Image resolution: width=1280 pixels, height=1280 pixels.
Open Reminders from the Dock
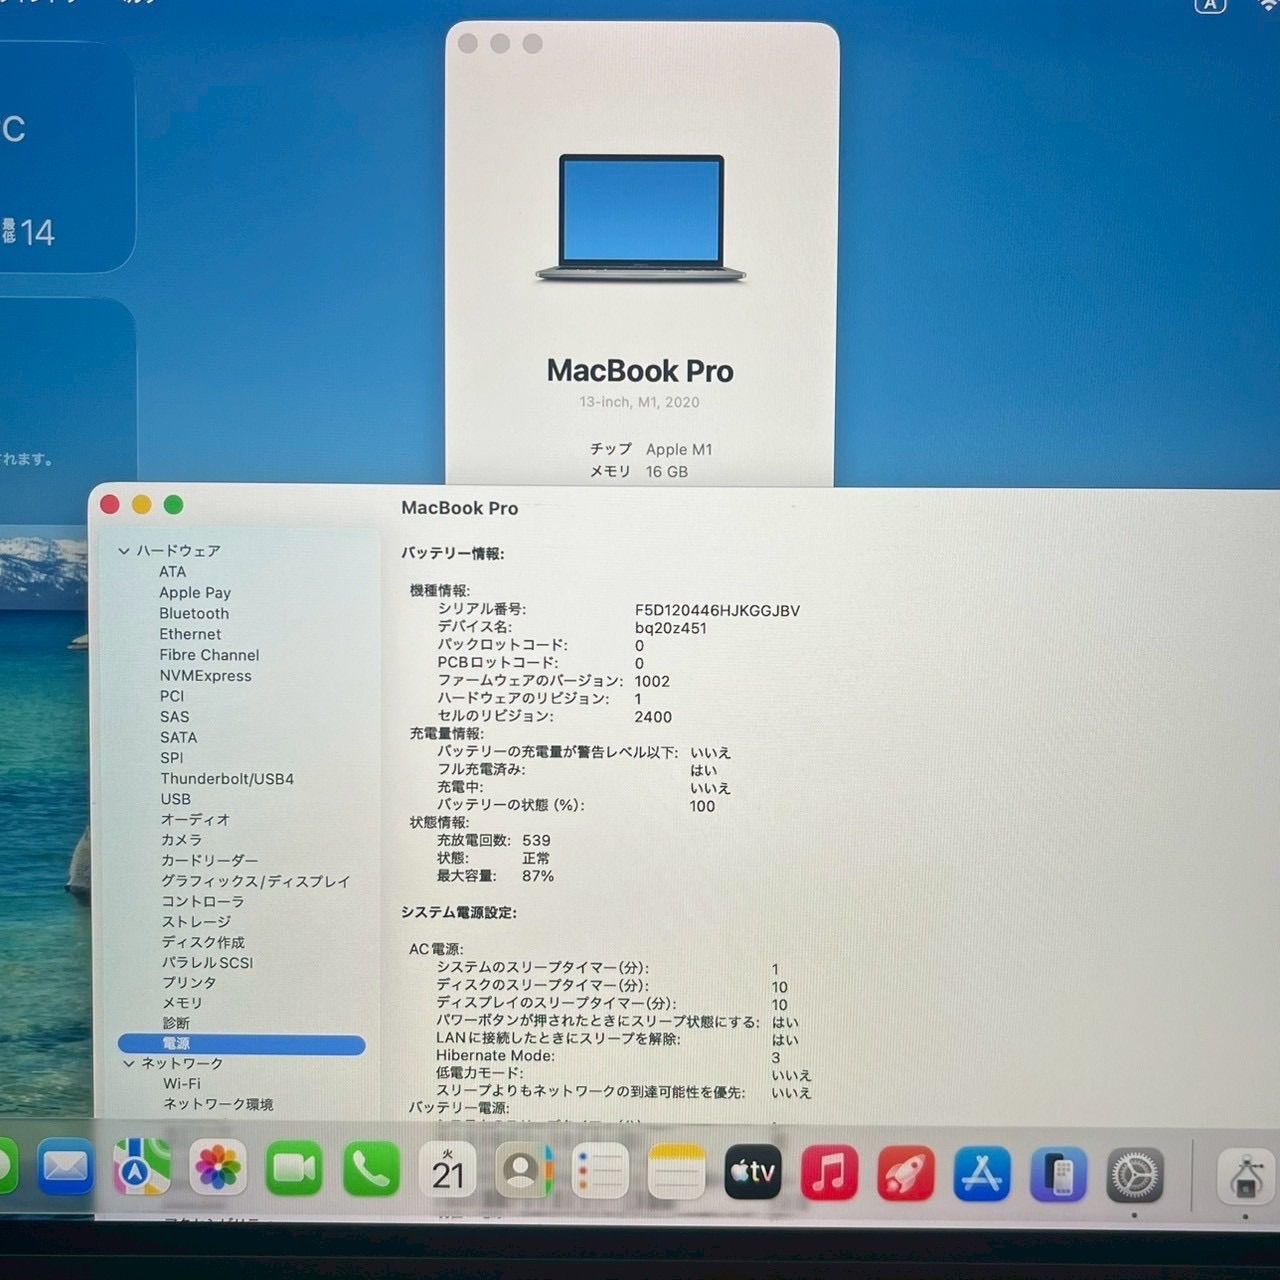pos(600,1171)
